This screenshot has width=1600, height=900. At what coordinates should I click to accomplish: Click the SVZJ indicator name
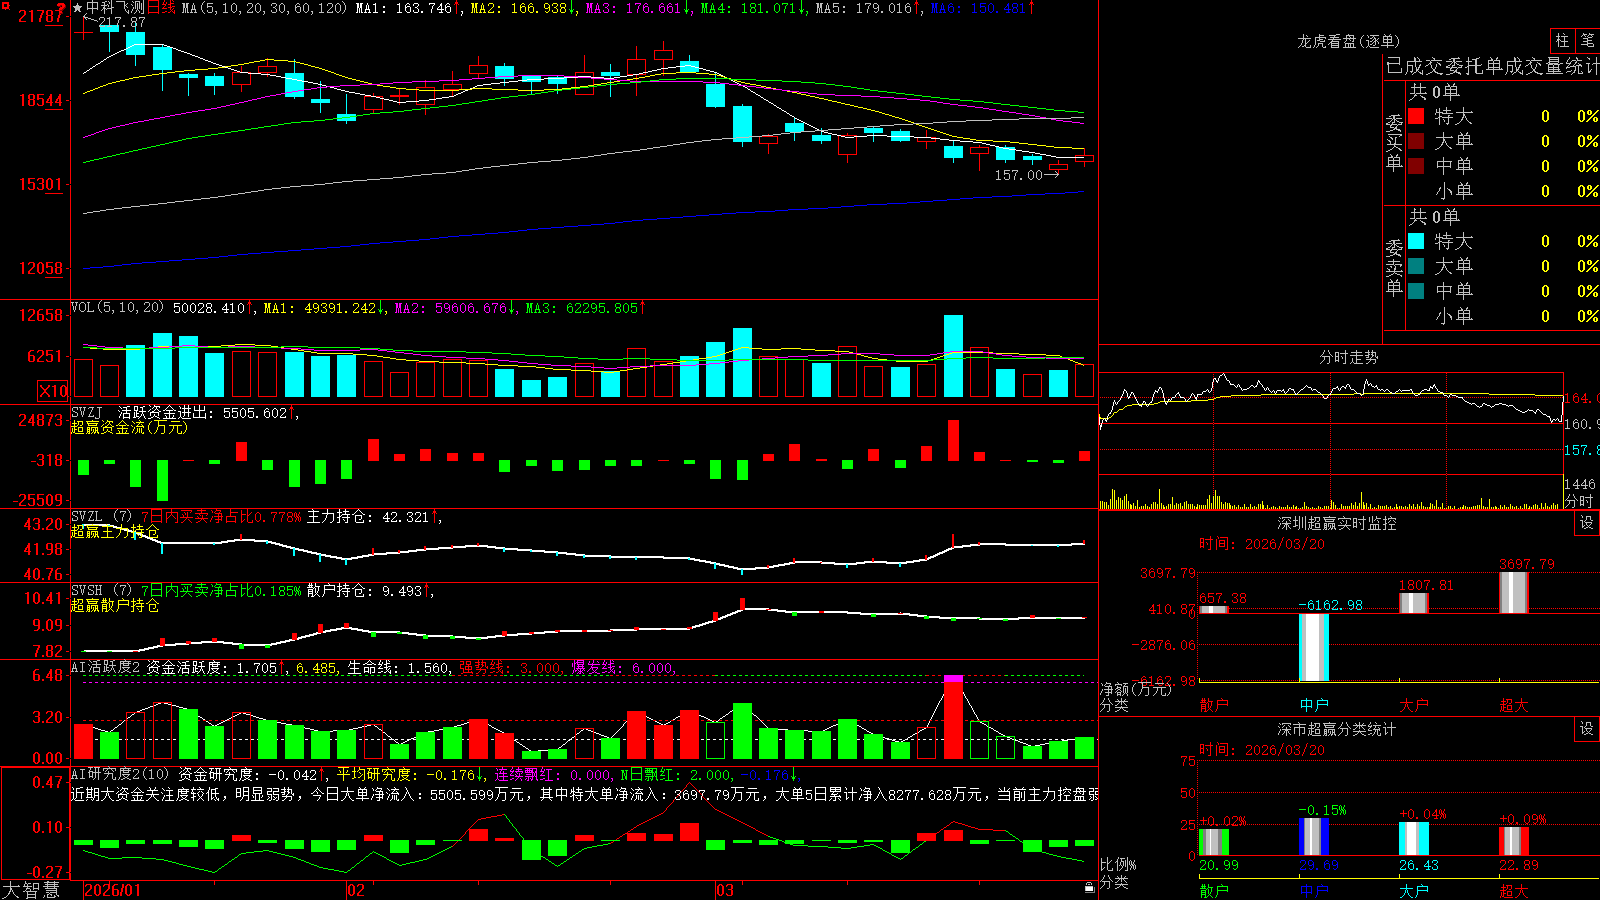87,412
